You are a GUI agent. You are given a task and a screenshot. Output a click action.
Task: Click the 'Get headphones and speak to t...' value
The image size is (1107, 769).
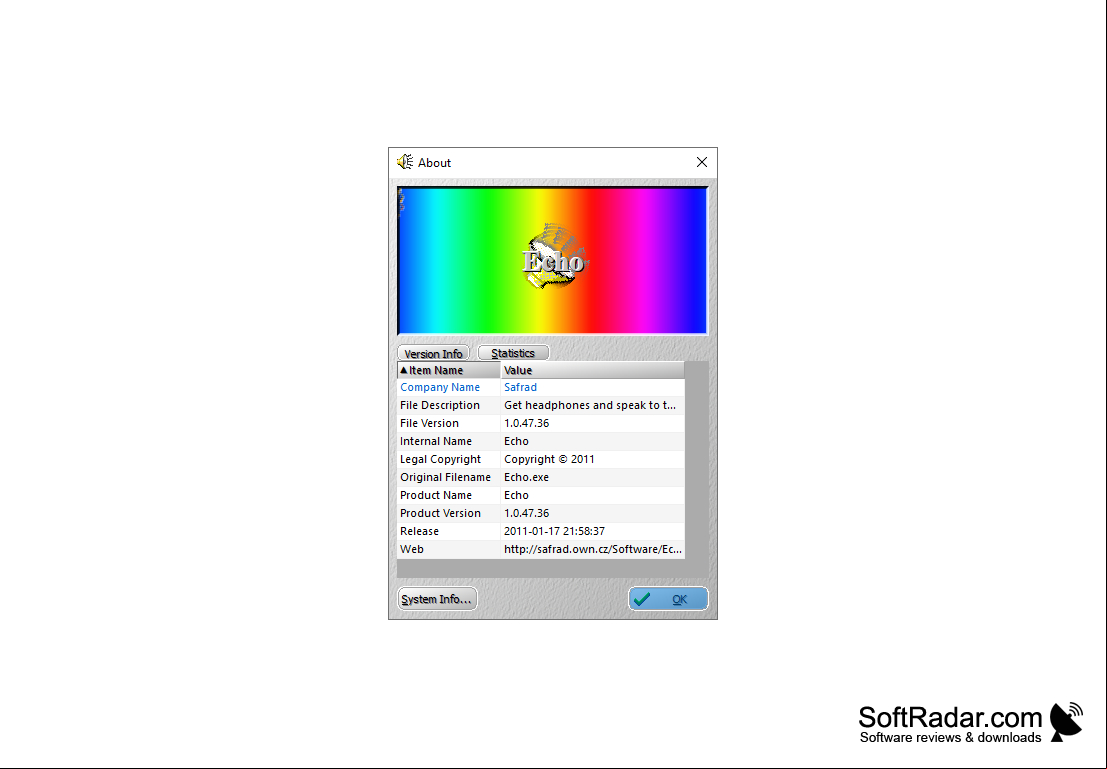(x=590, y=405)
